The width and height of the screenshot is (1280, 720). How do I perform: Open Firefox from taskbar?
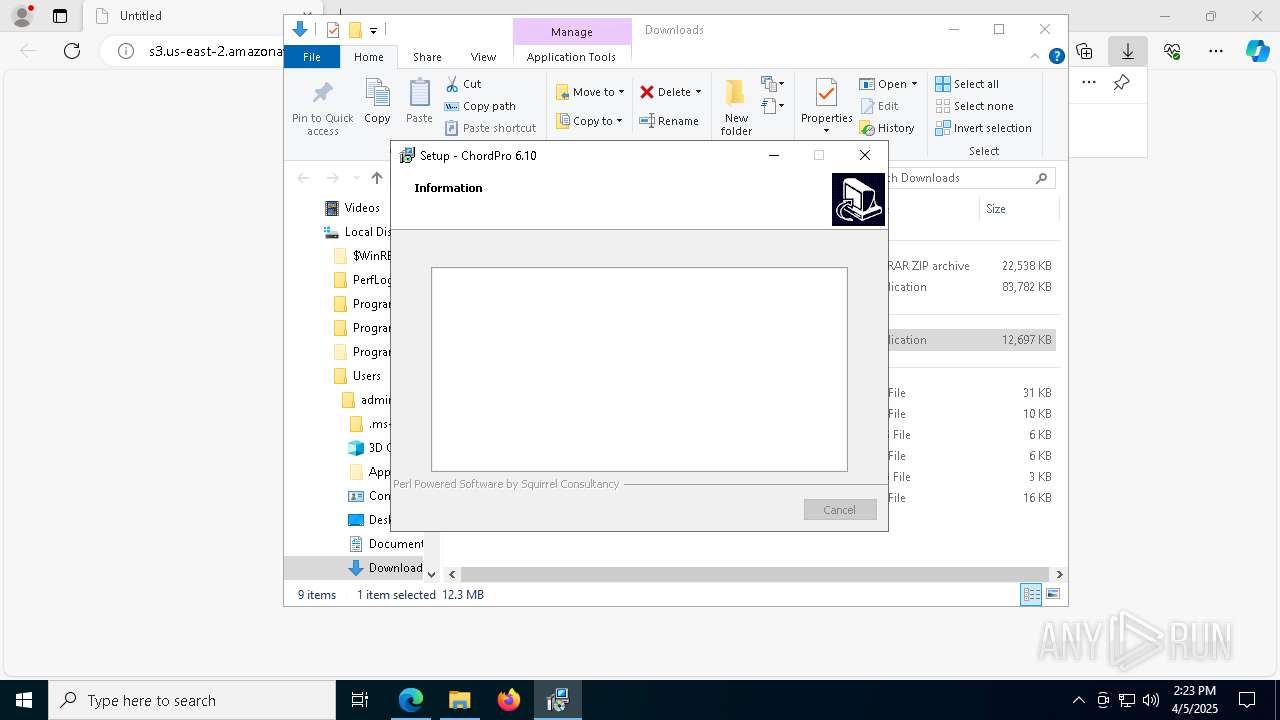(509, 700)
